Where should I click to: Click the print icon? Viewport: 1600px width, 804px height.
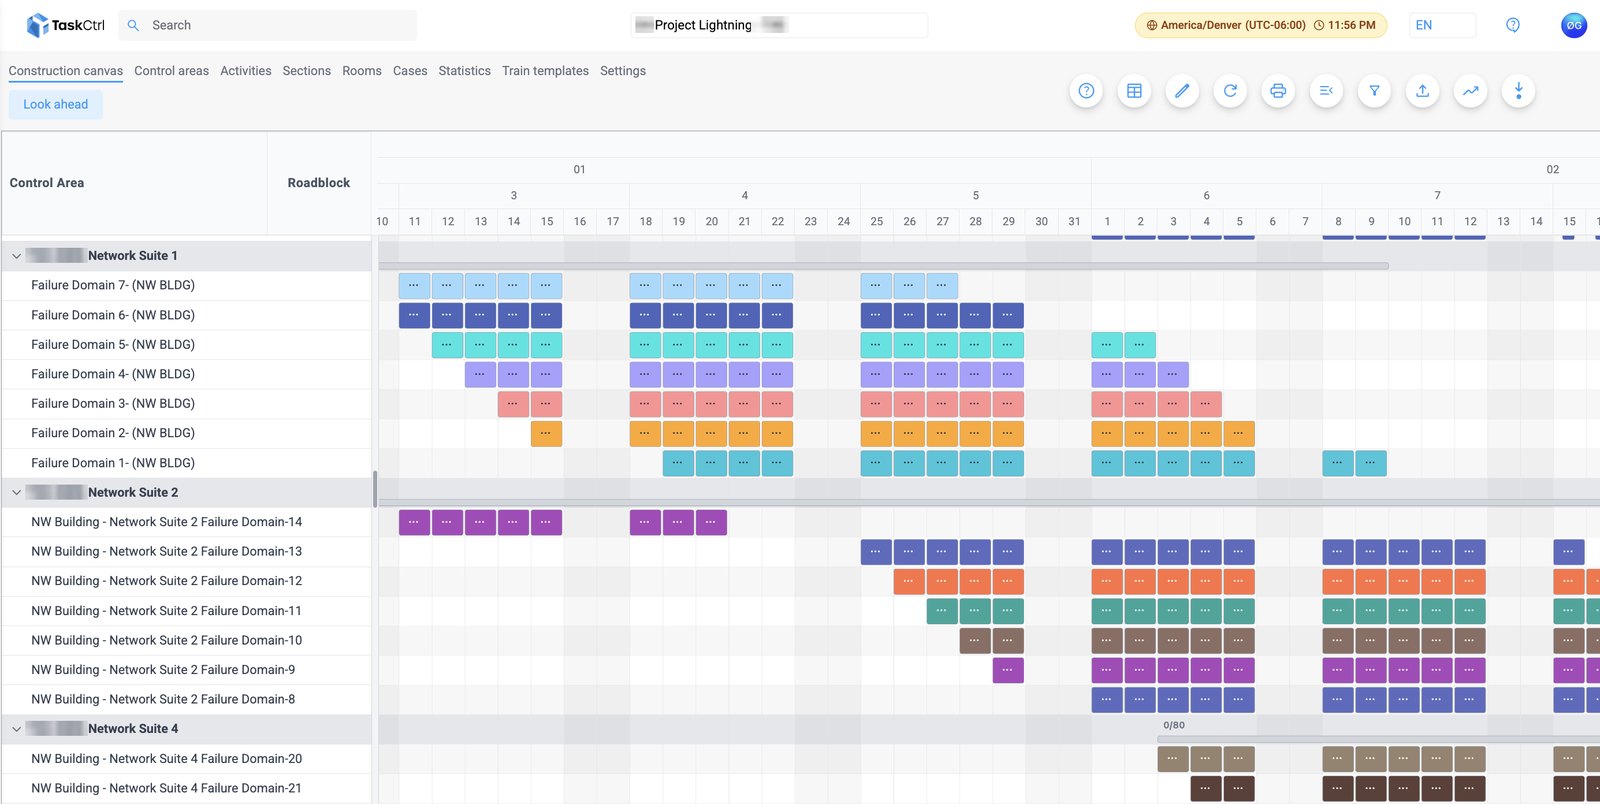1278,91
